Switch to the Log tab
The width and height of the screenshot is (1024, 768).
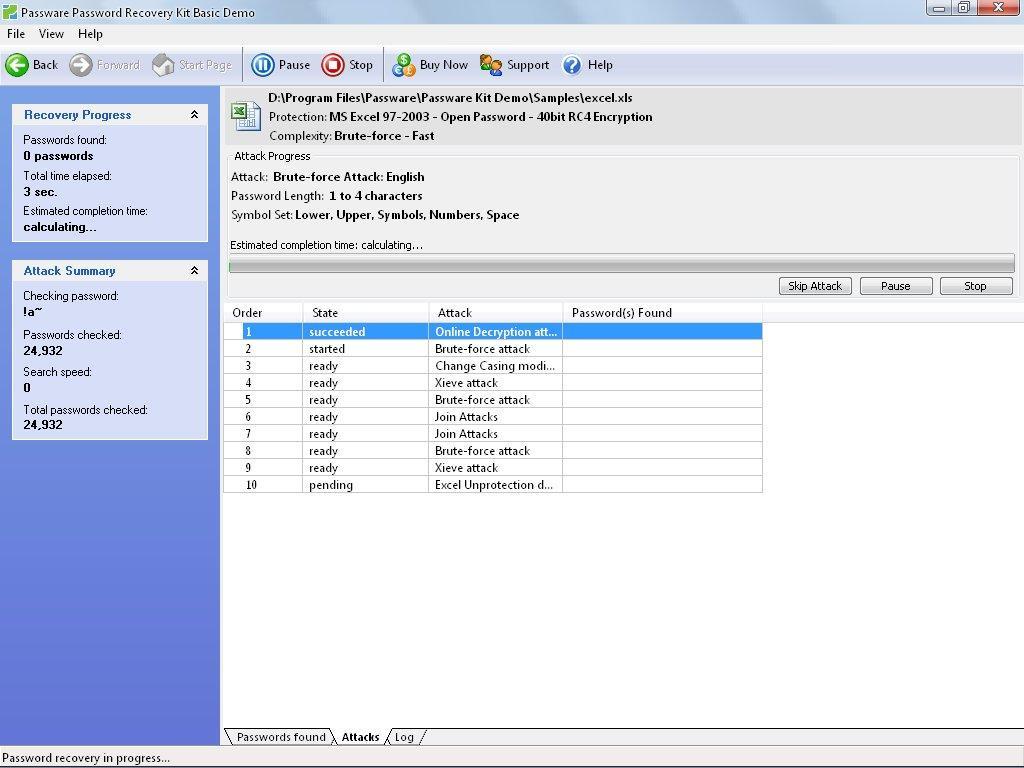click(x=404, y=737)
